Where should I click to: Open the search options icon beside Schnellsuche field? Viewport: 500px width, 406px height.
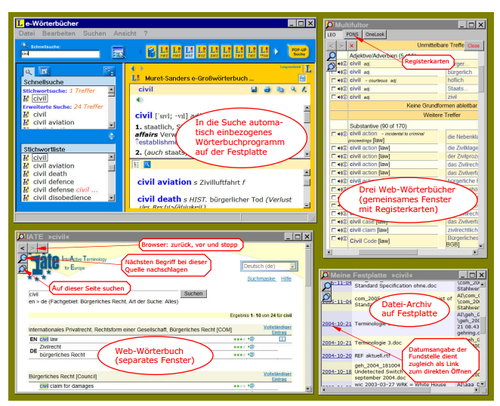point(118,53)
